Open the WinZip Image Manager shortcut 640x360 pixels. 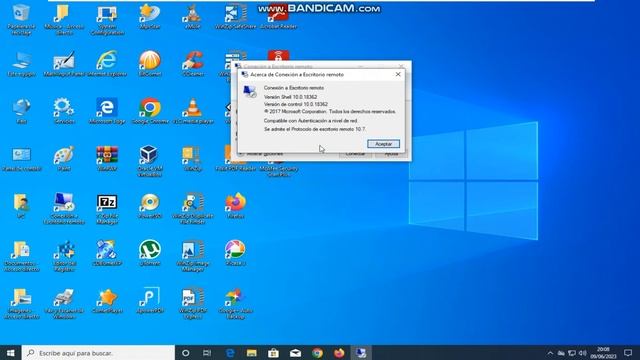click(193, 256)
